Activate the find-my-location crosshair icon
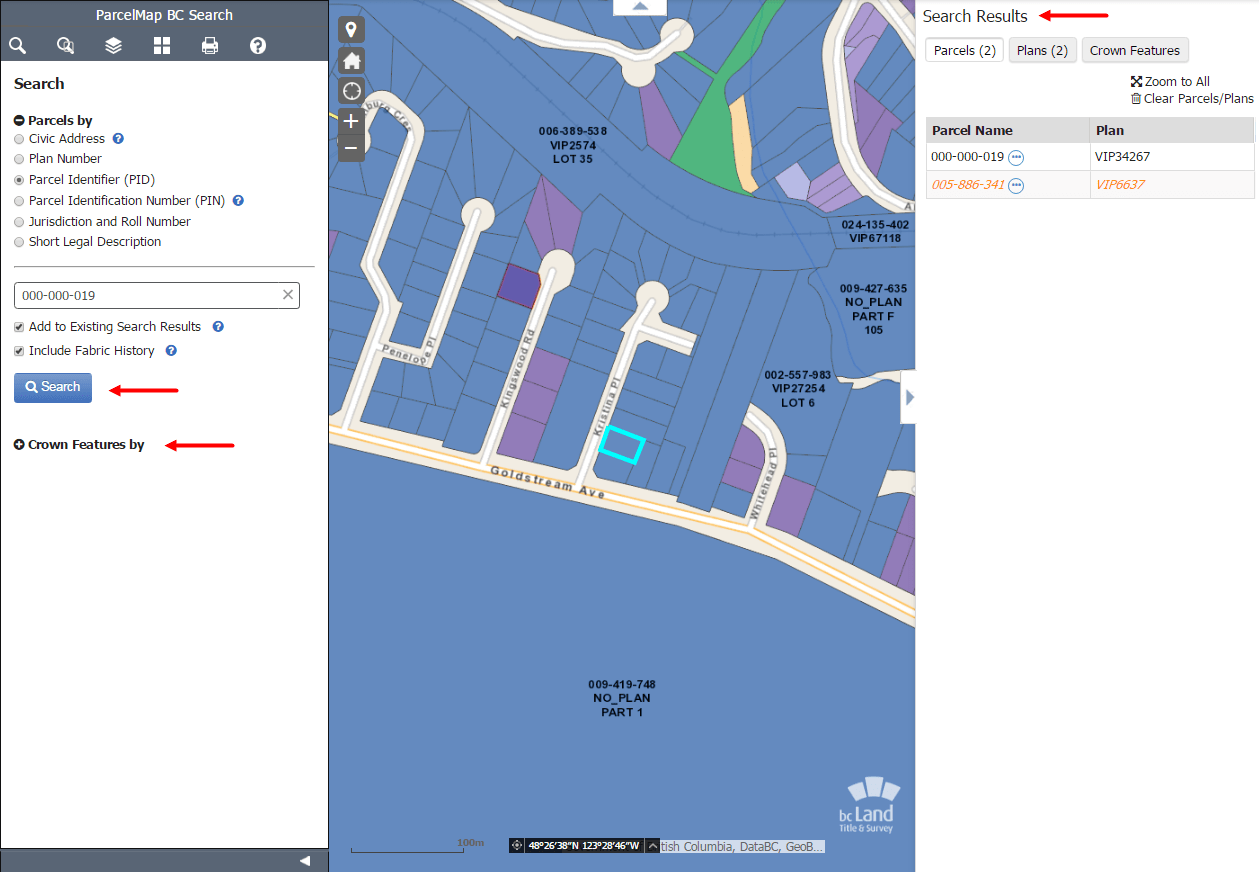The height and width of the screenshot is (872, 1259). (351, 91)
